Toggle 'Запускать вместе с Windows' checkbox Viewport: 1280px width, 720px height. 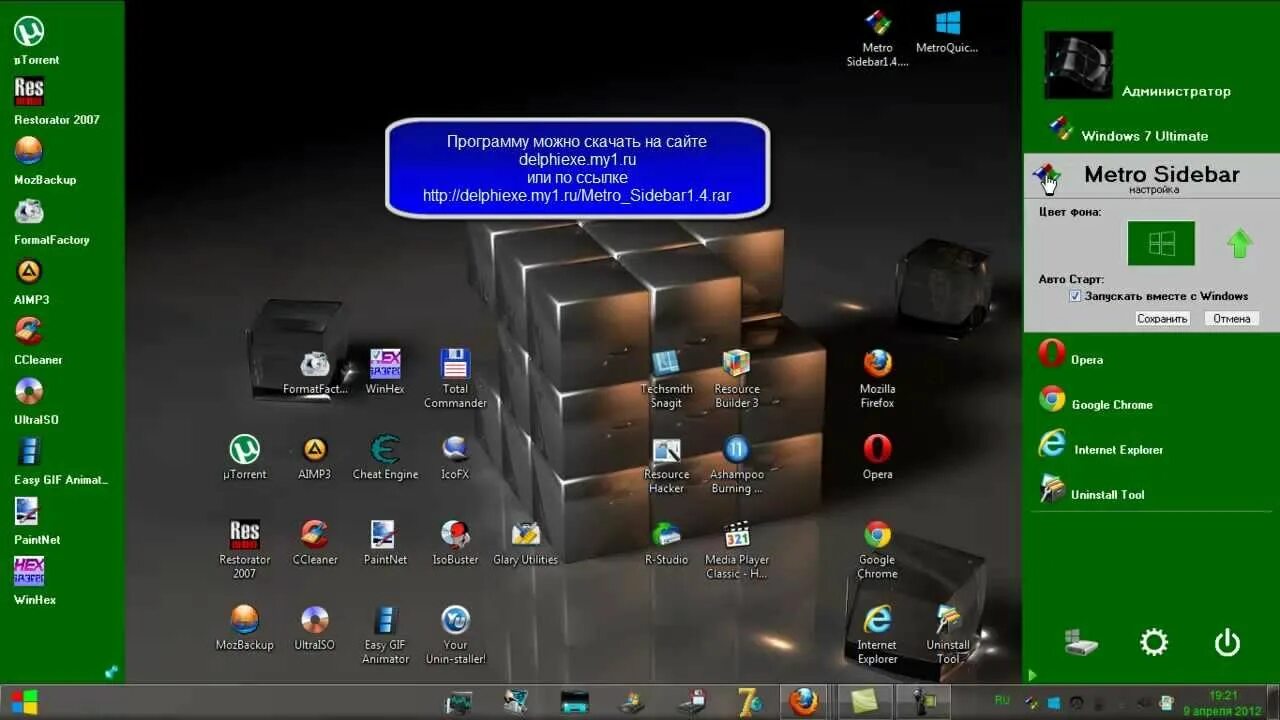1075,296
